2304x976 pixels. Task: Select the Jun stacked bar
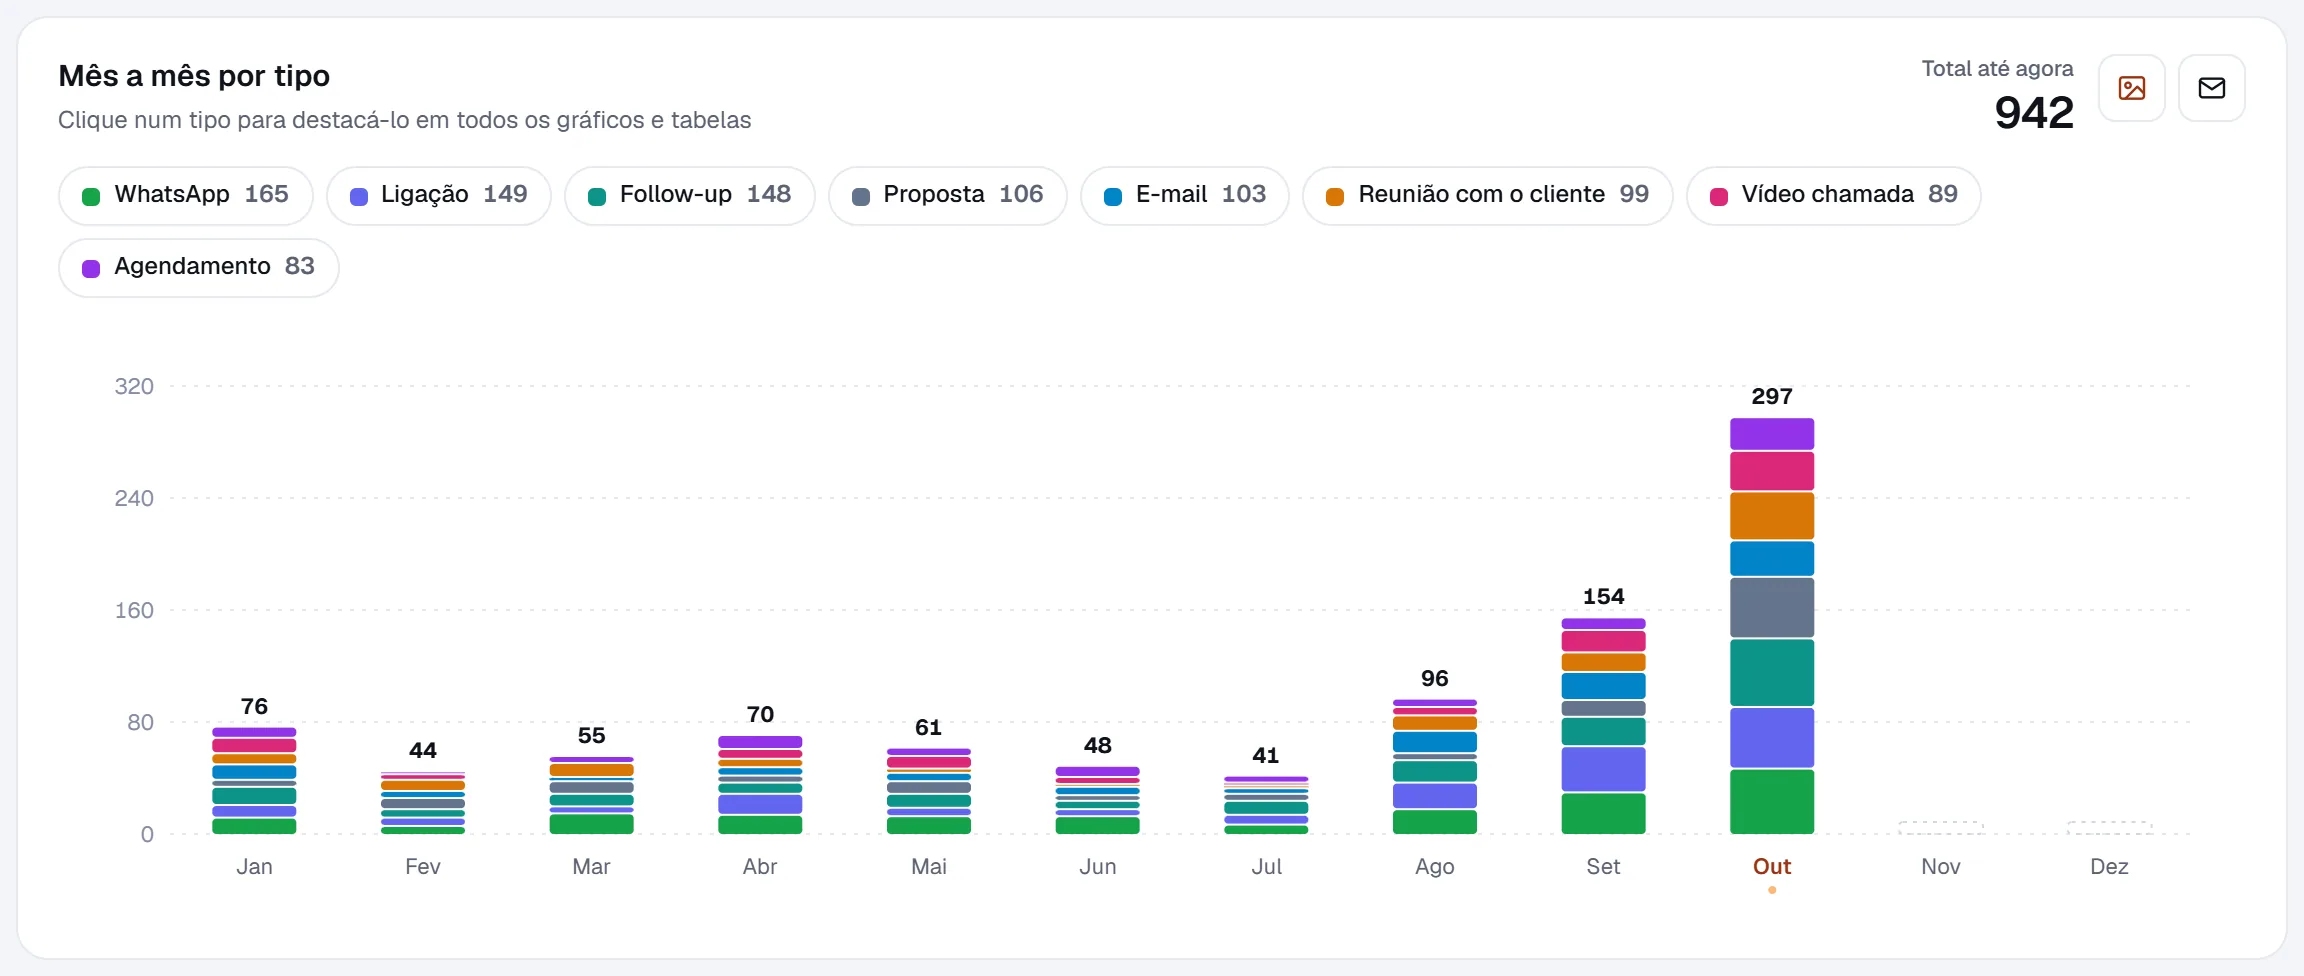tap(1097, 800)
